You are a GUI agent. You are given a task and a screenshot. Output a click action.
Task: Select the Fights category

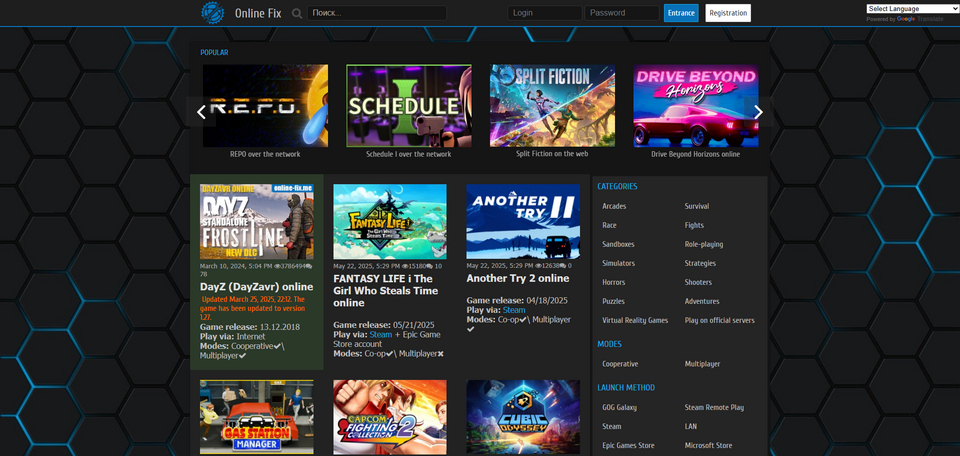(x=694, y=225)
